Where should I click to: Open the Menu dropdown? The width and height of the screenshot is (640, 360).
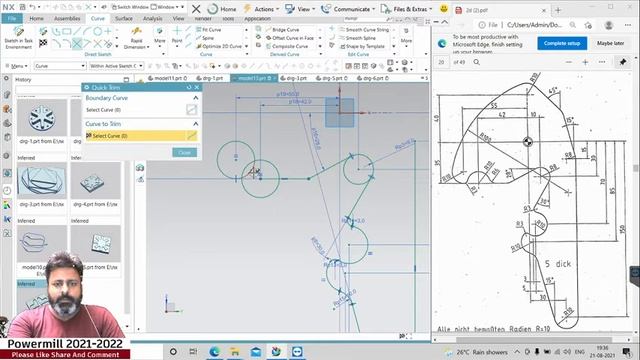pos(17,66)
